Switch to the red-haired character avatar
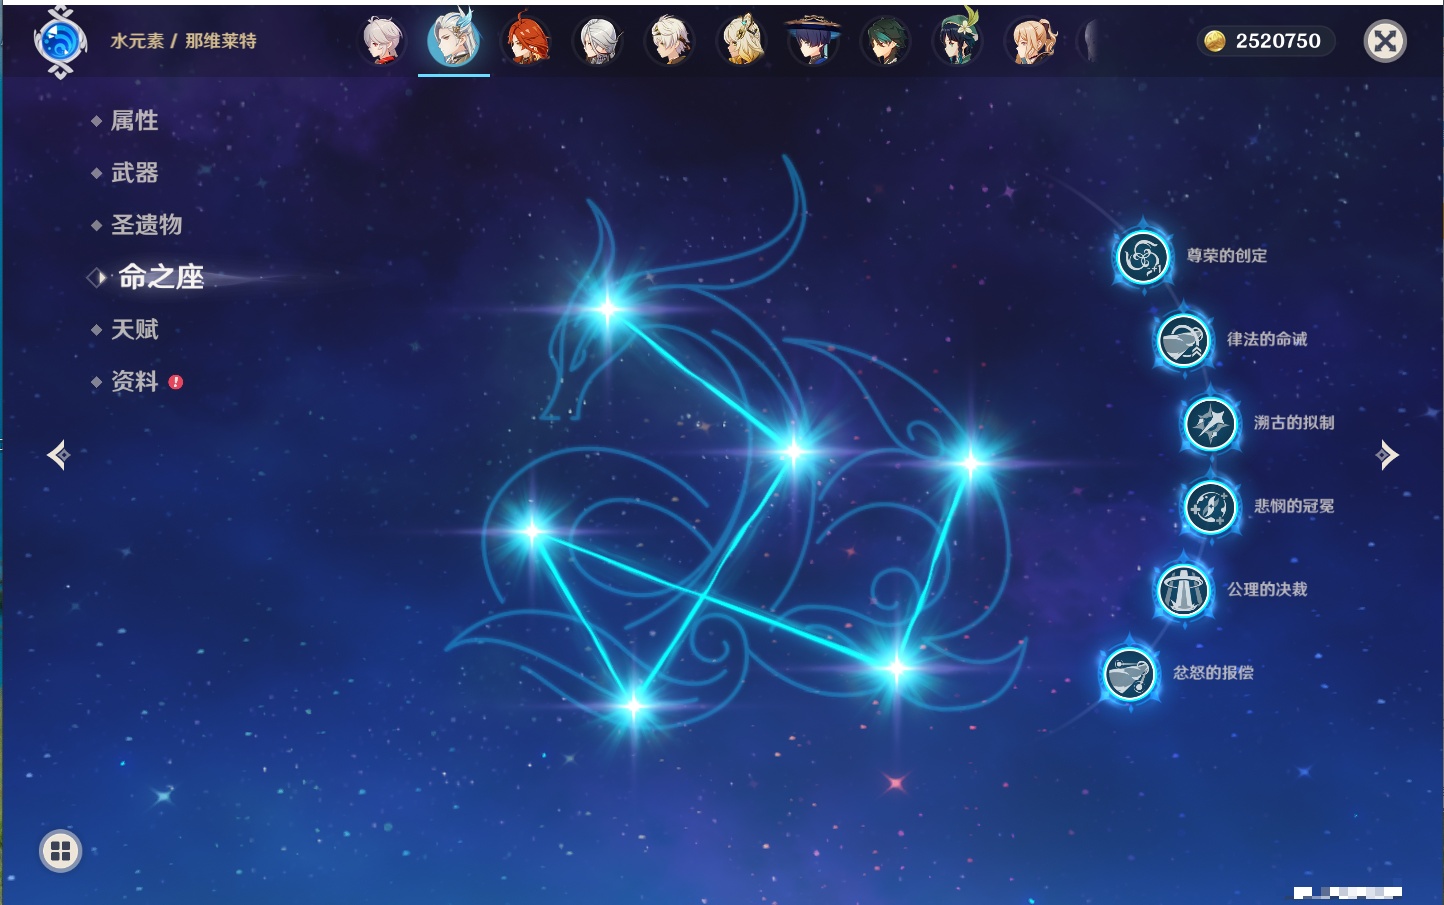 coord(526,41)
